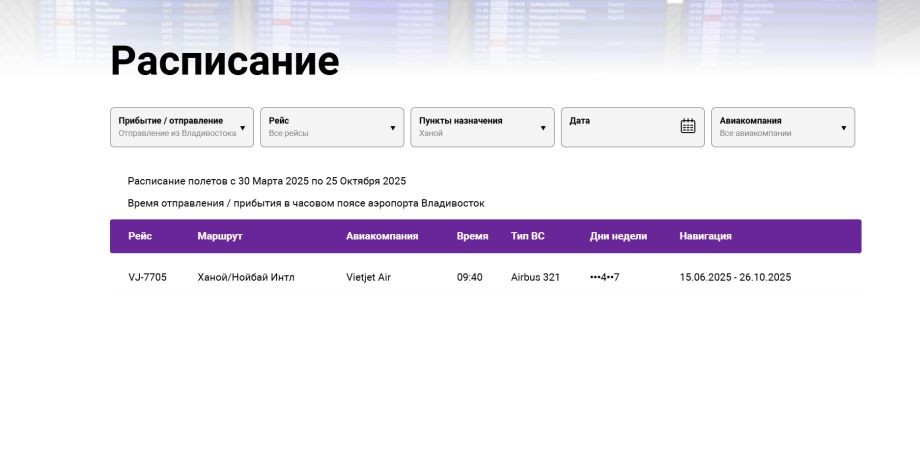Open destination dropdown showing Ханой
This screenshot has width=920, height=449.
tap(475, 127)
